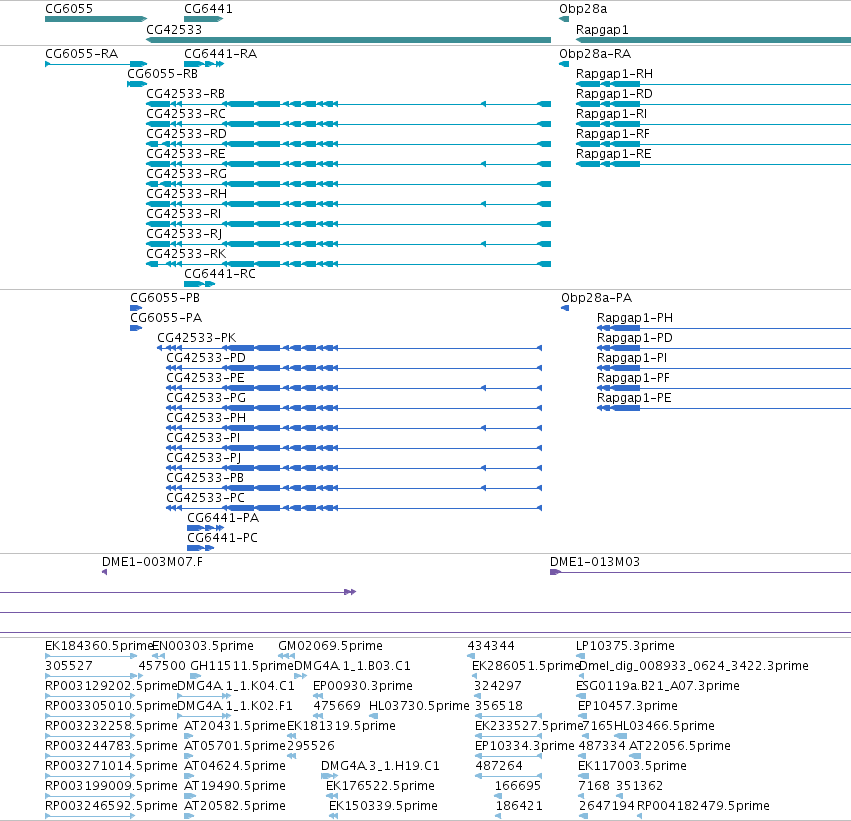This screenshot has height=821, width=851.
Task: Click transcript CG42533-RH label
Action: (x=187, y=194)
